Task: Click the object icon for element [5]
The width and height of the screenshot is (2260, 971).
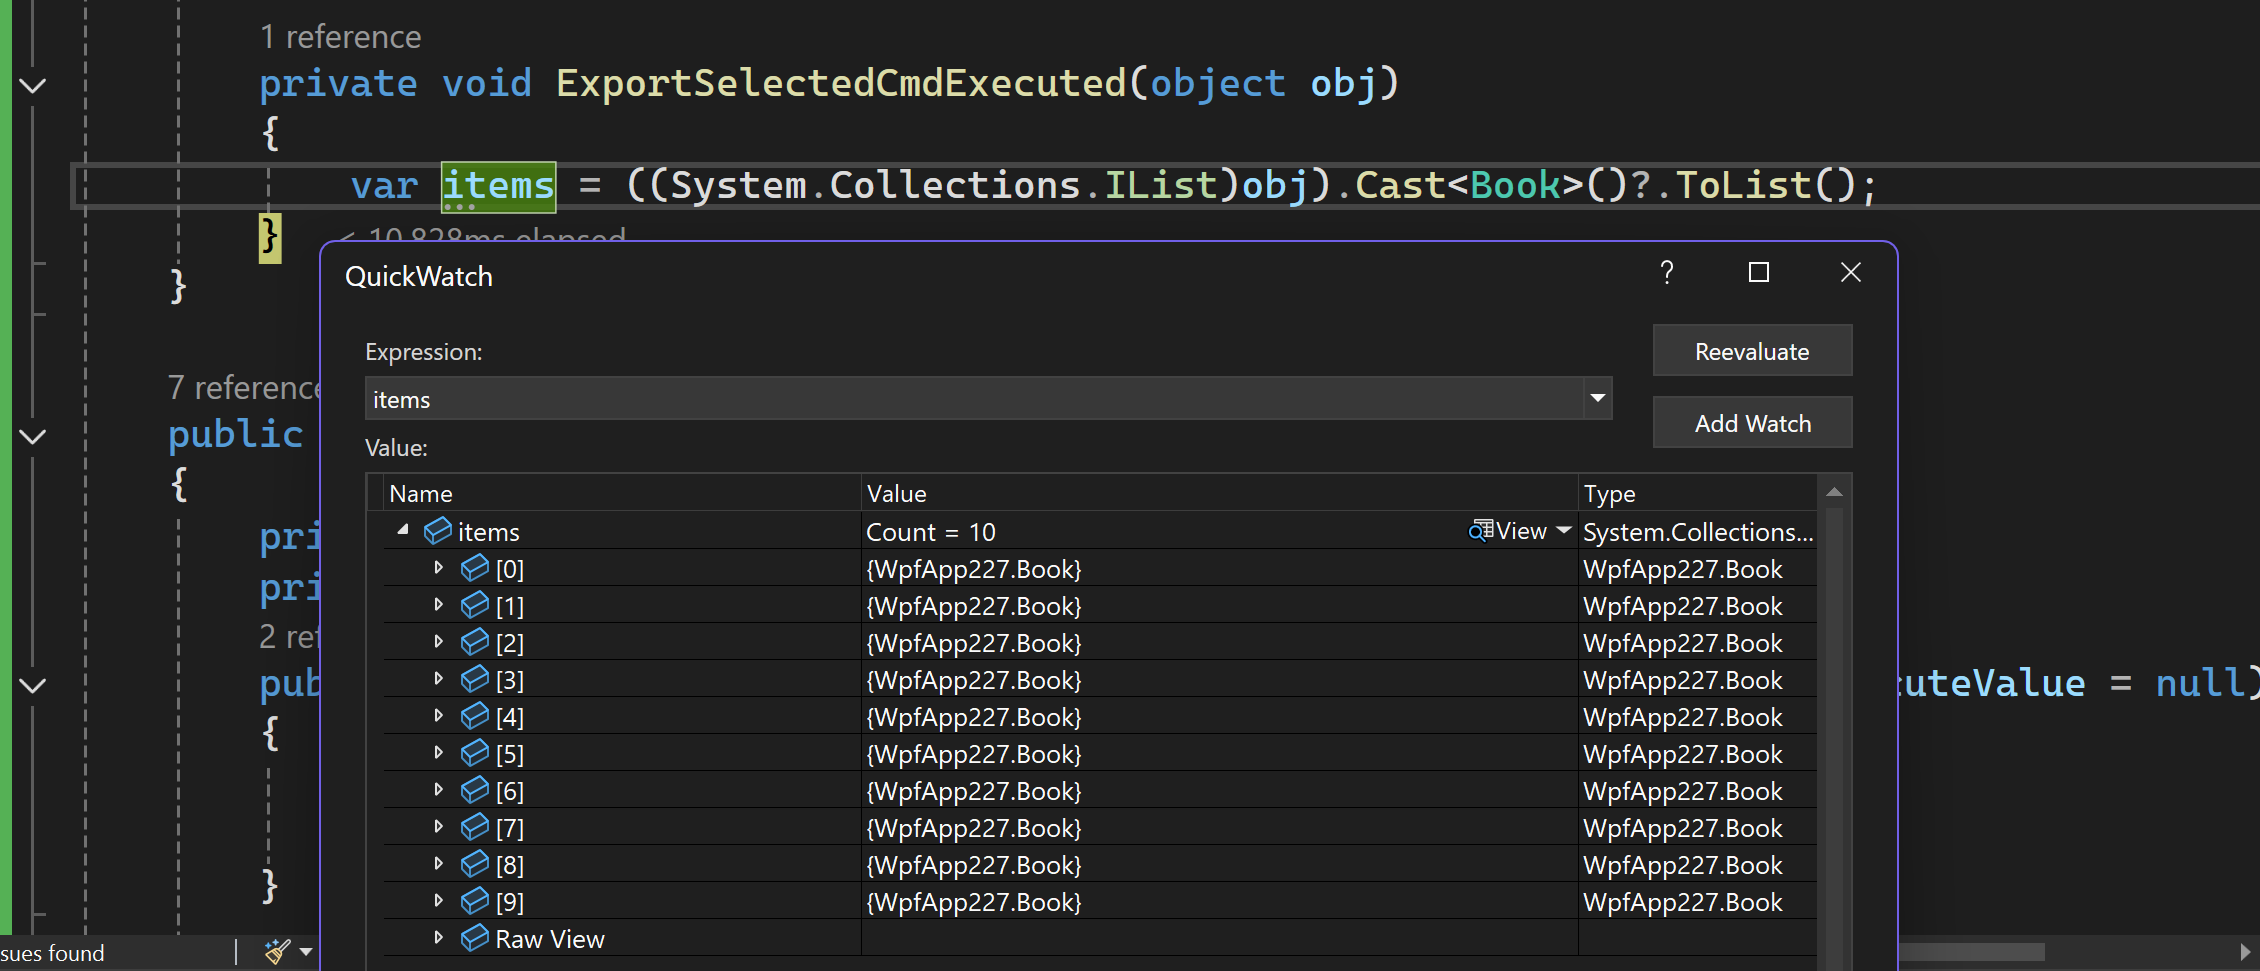Action: (x=474, y=753)
